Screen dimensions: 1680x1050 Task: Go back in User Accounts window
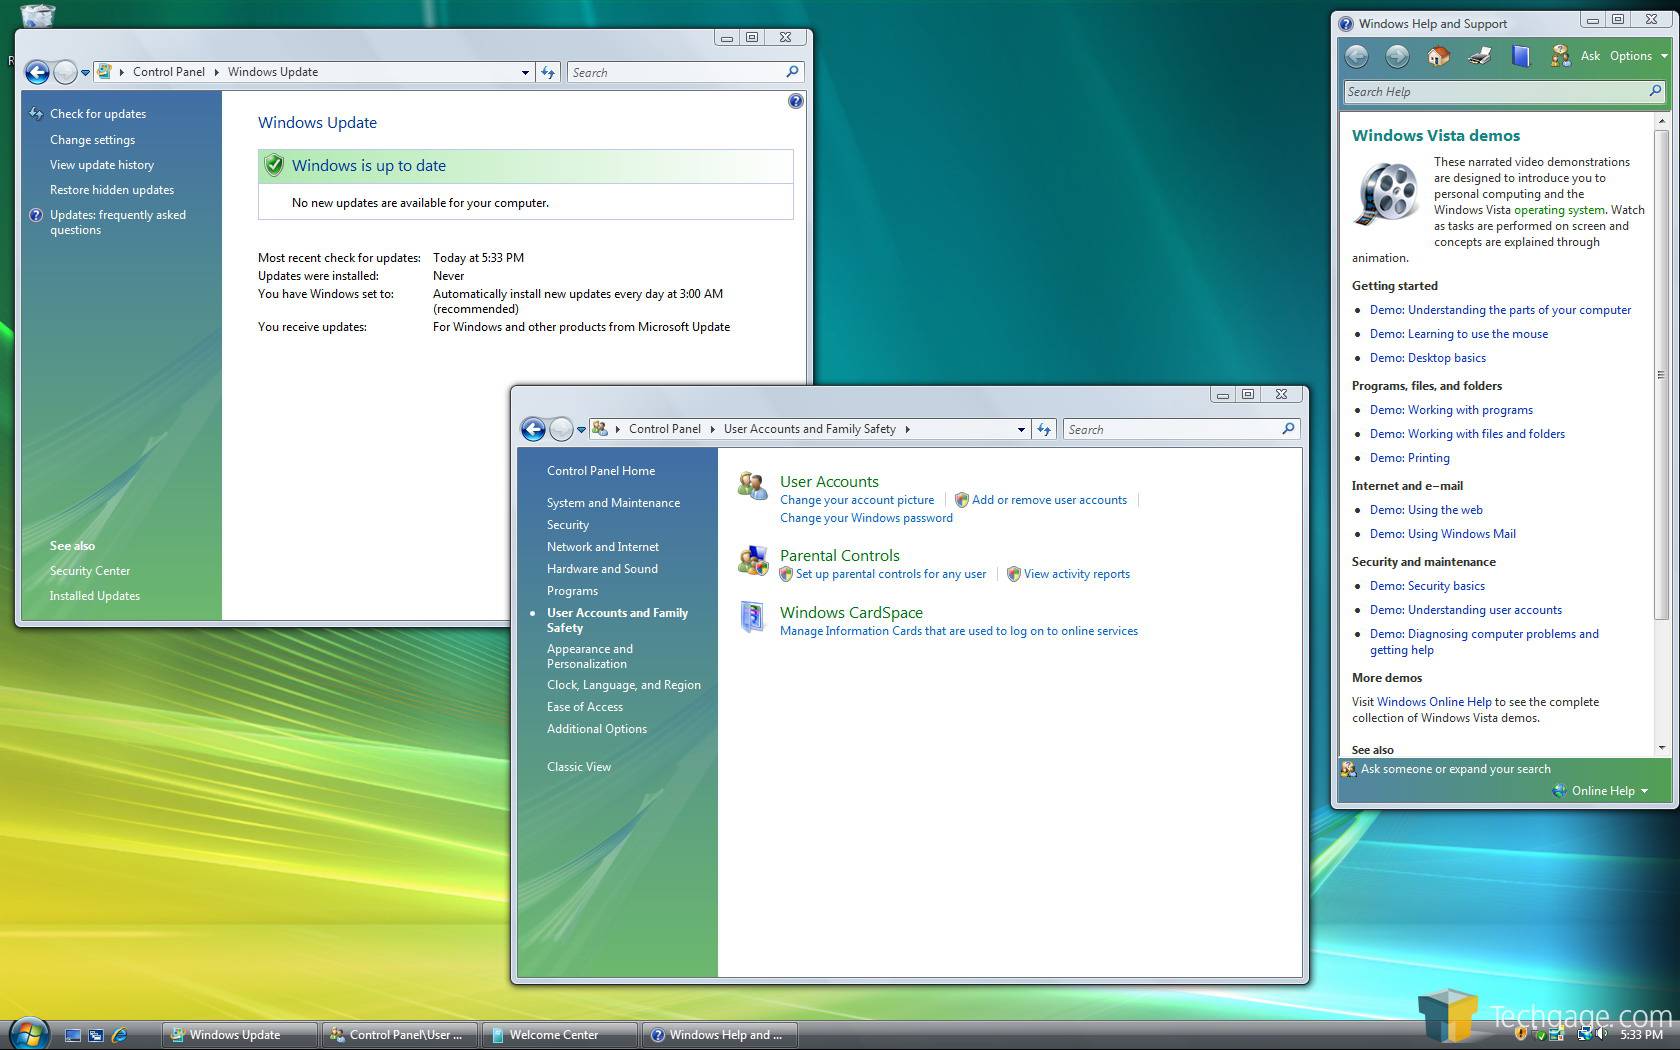pyautogui.click(x=533, y=429)
